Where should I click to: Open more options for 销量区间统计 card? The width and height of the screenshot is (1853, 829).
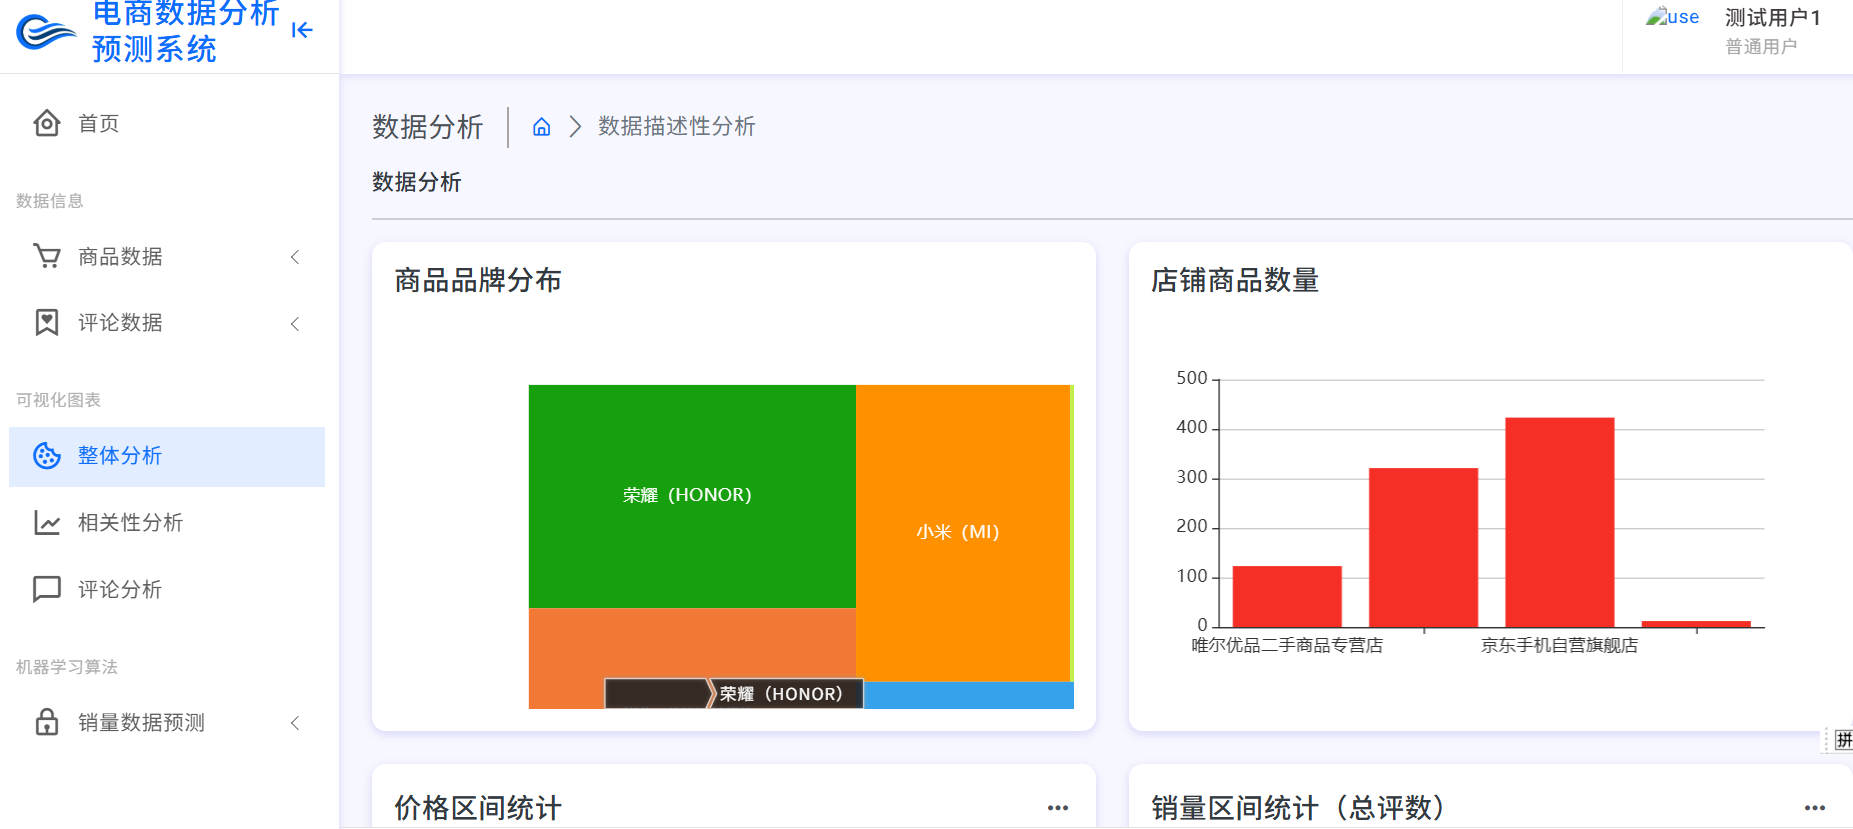[x=1815, y=808]
